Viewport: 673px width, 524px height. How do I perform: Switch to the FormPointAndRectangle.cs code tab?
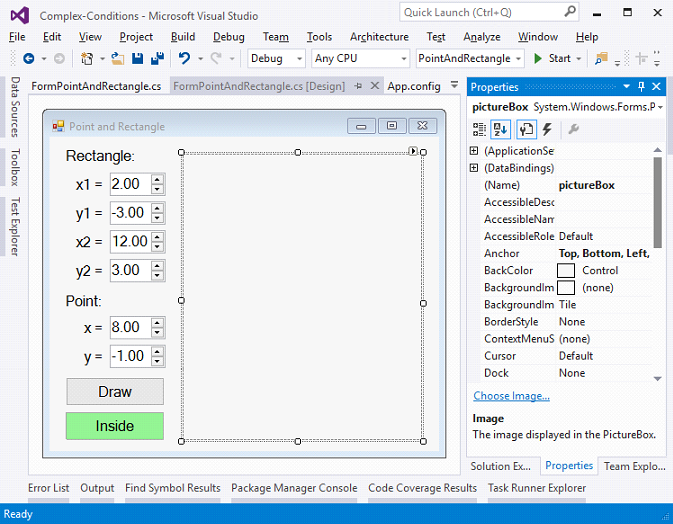[96, 86]
